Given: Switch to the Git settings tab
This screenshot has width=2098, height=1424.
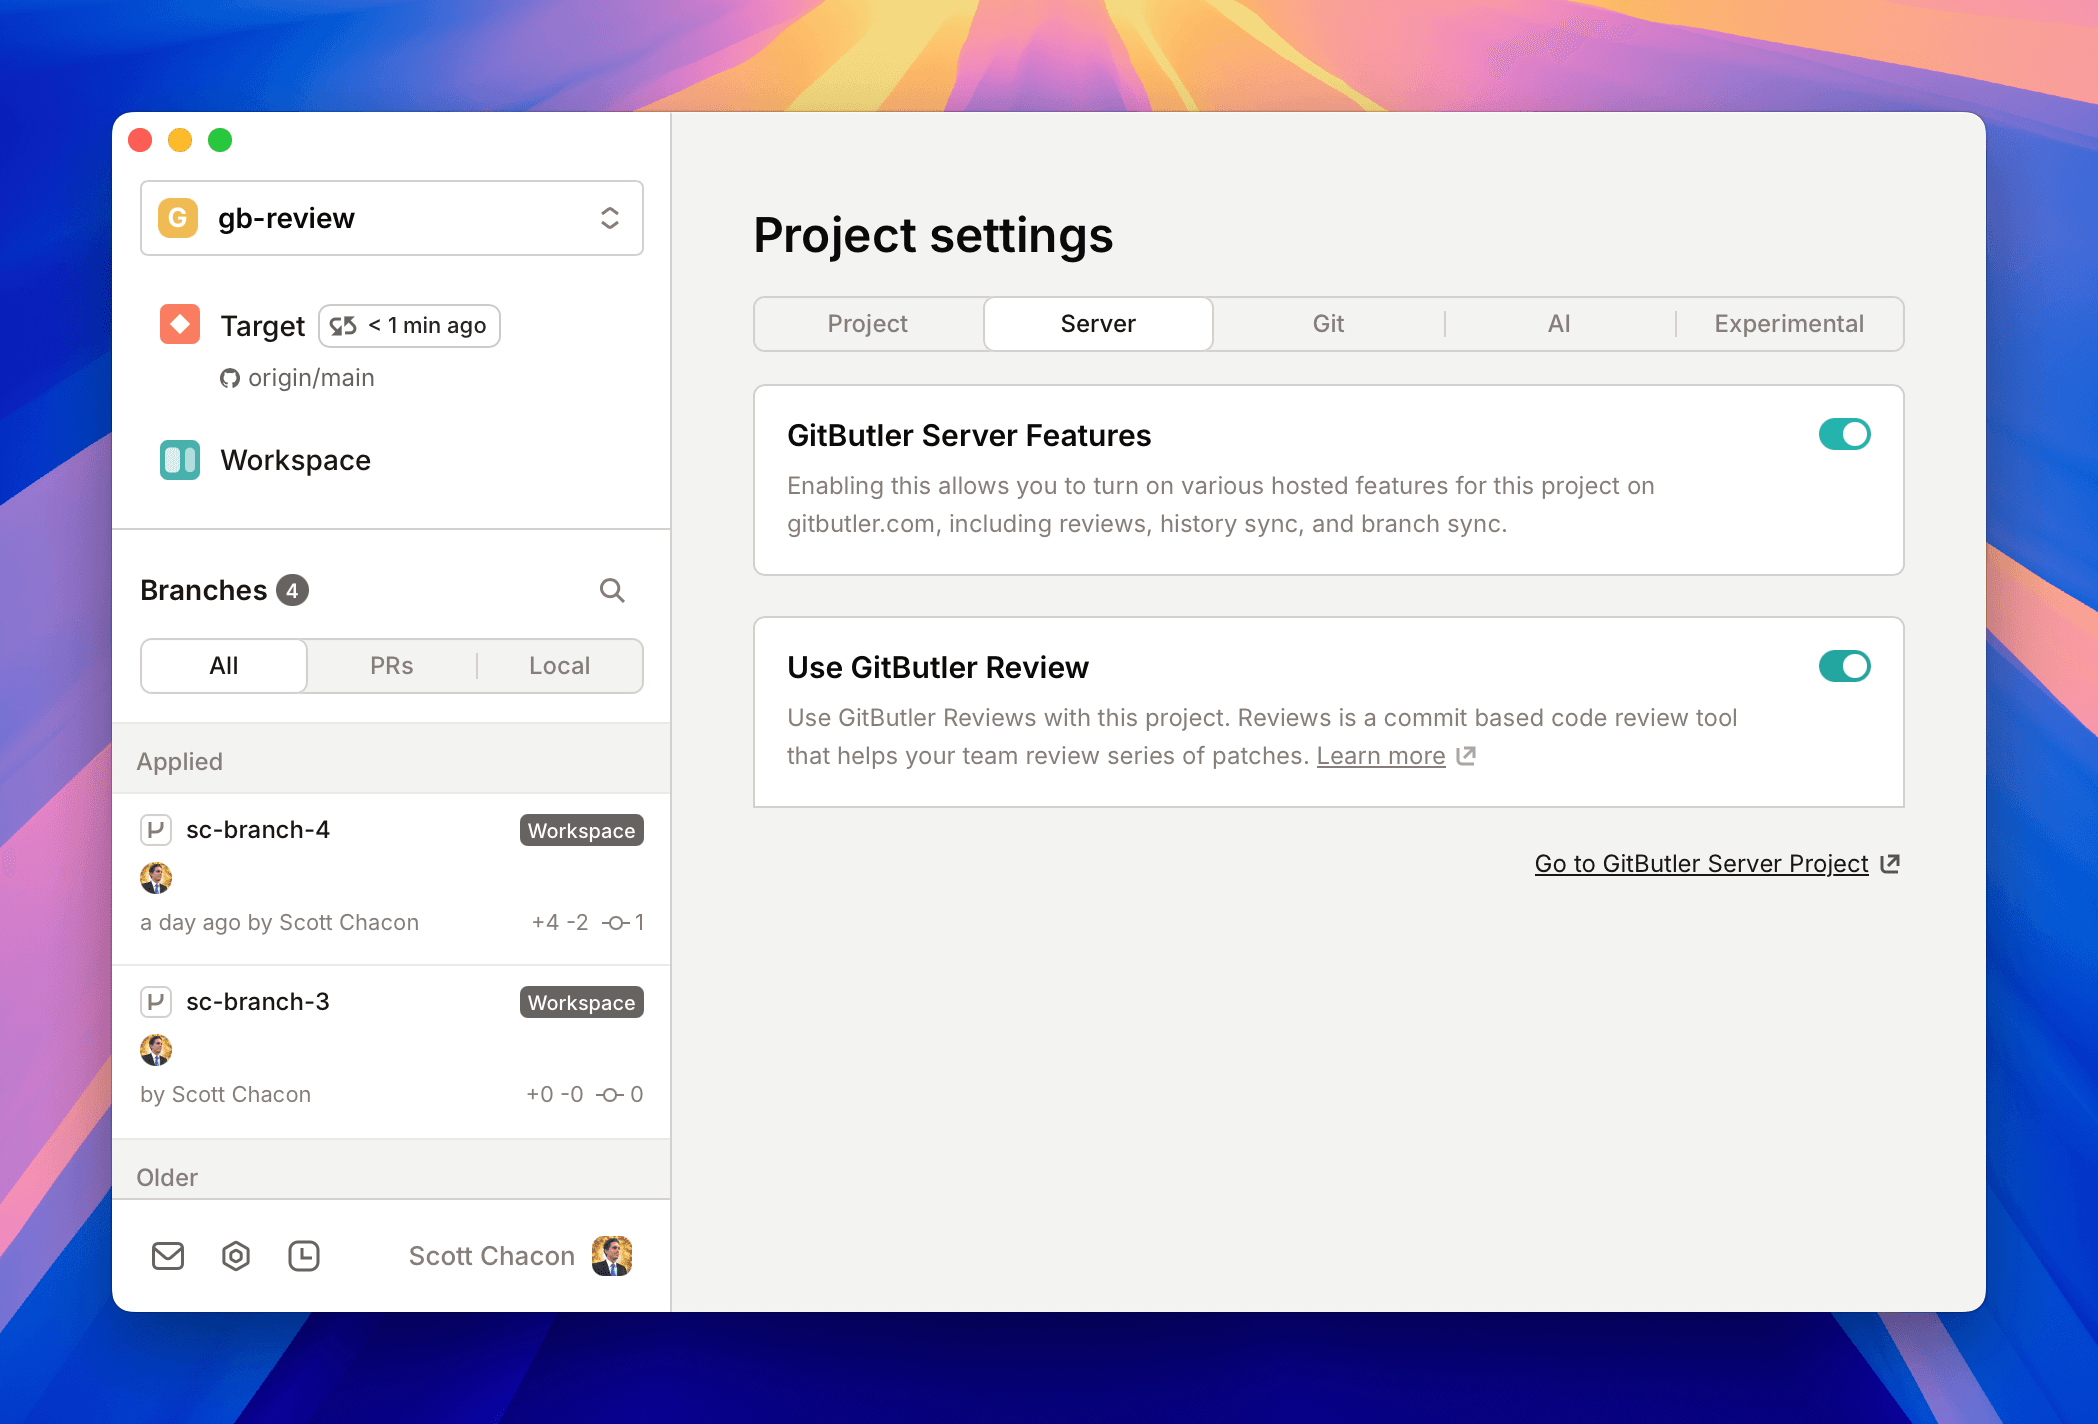Looking at the screenshot, I should (x=1328, y=323).
